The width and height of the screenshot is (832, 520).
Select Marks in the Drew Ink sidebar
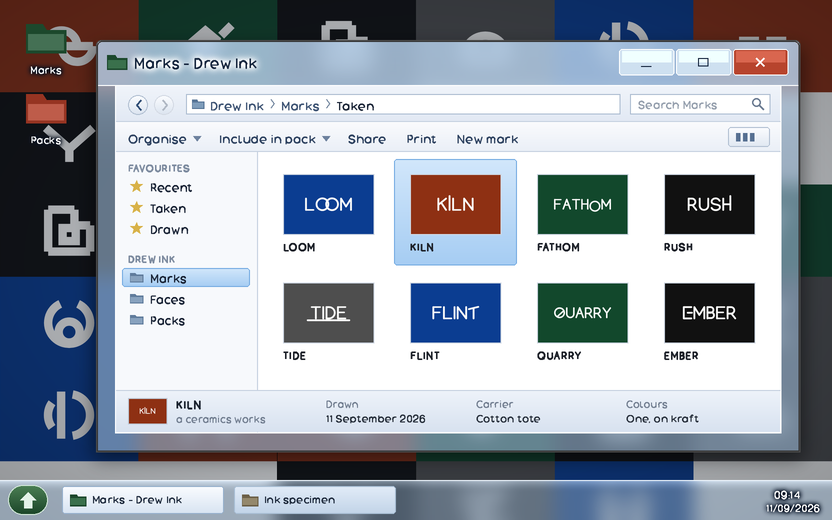[x=186, y=278]
